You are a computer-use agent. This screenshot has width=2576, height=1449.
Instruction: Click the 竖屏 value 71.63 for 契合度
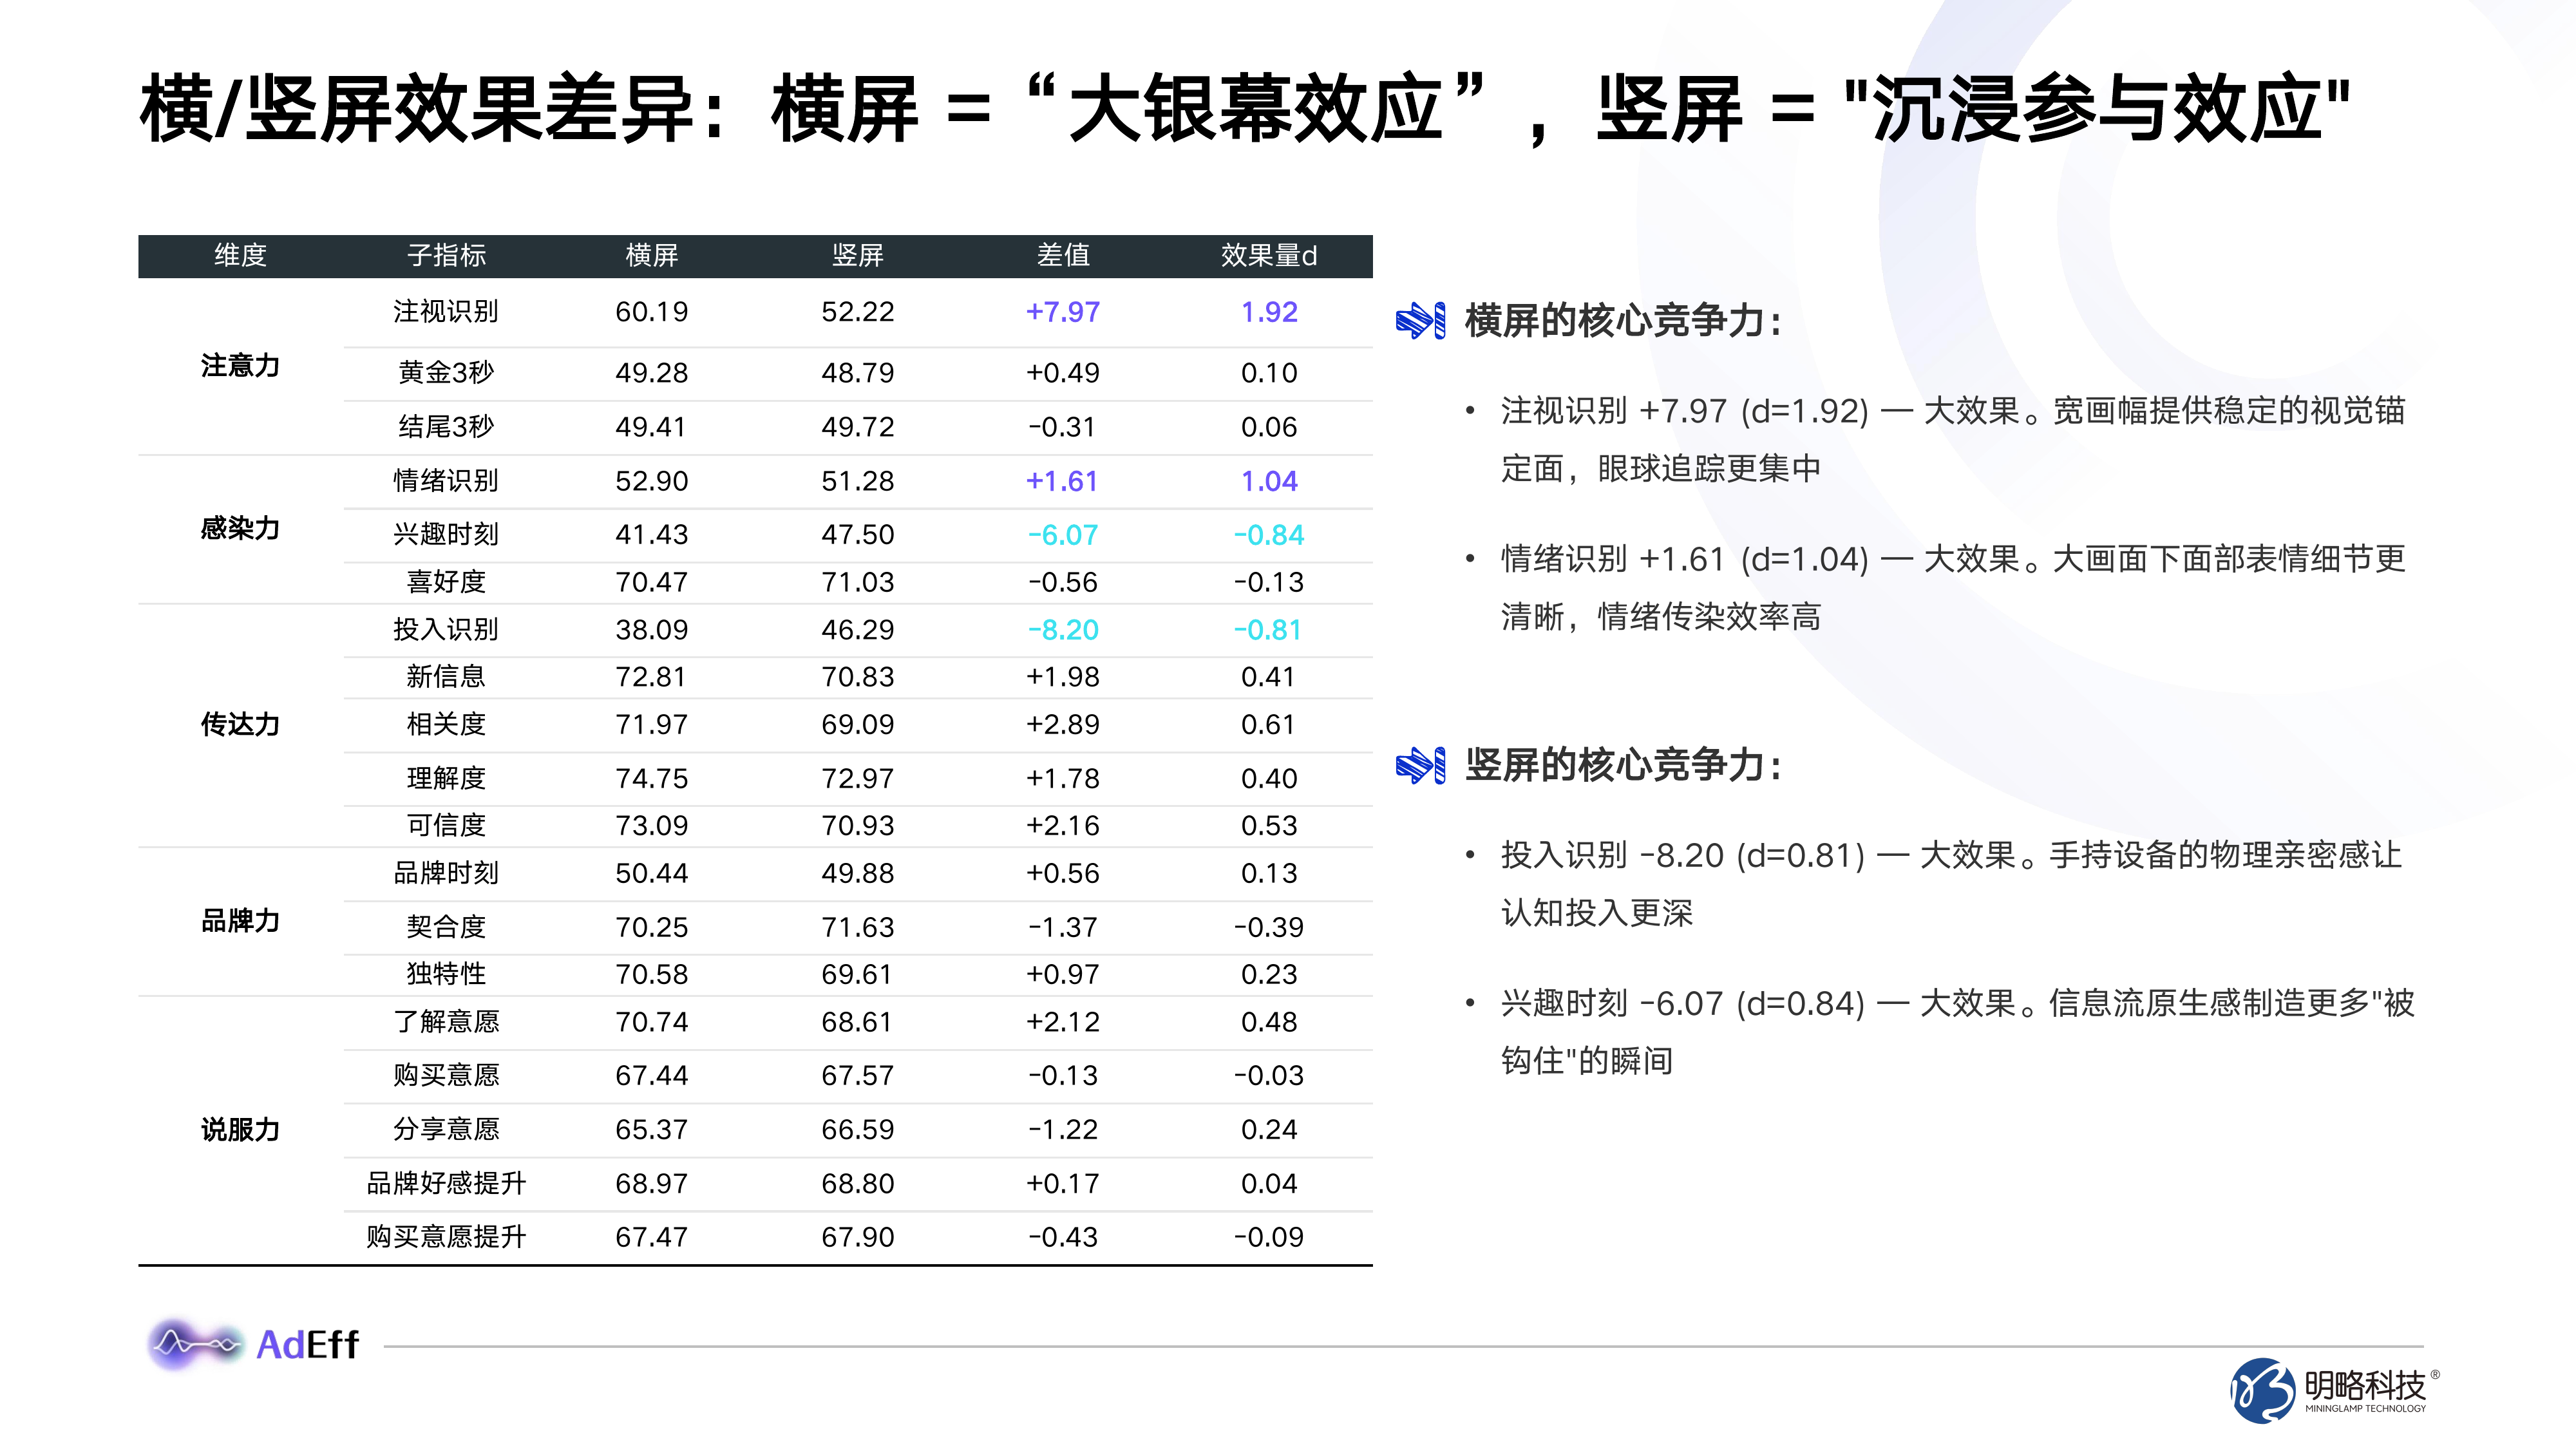858,928
